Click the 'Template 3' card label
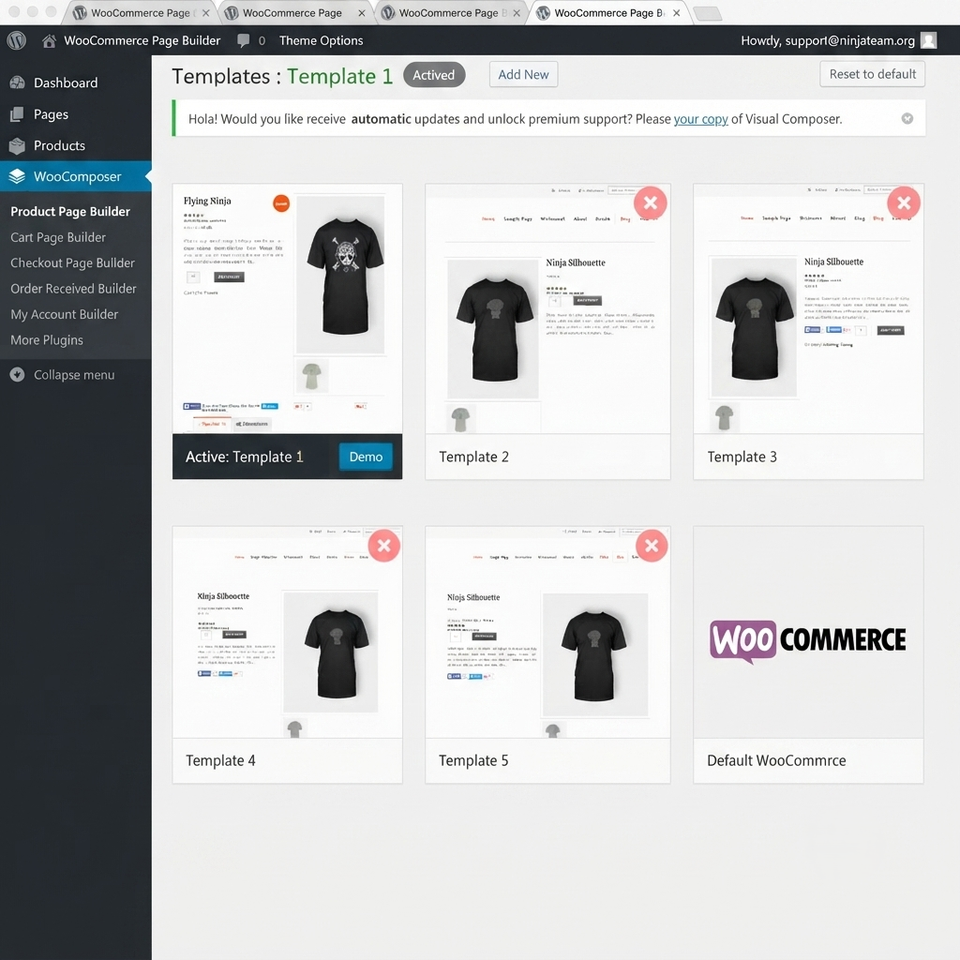Image resolution: width=960 pixels, height=960 pixels. 741,457
